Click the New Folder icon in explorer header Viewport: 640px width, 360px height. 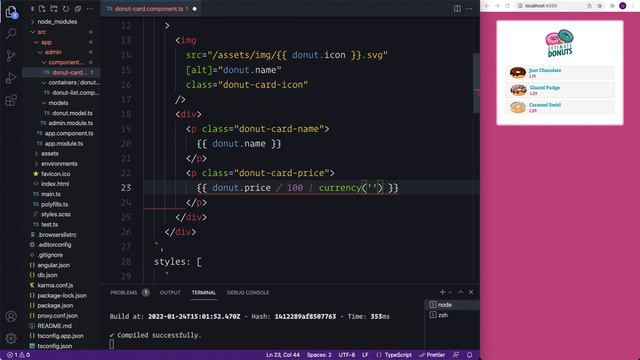coord(54,9)
